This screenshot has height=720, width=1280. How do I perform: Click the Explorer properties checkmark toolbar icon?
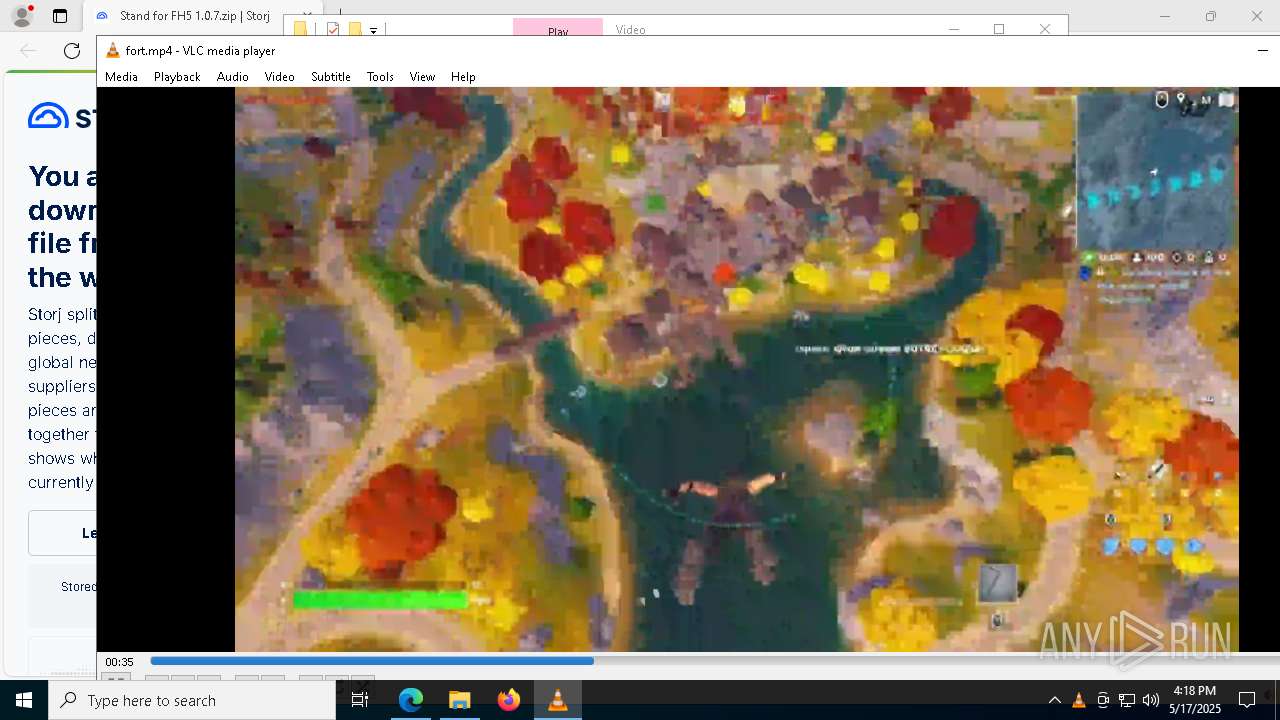(333, 29)
